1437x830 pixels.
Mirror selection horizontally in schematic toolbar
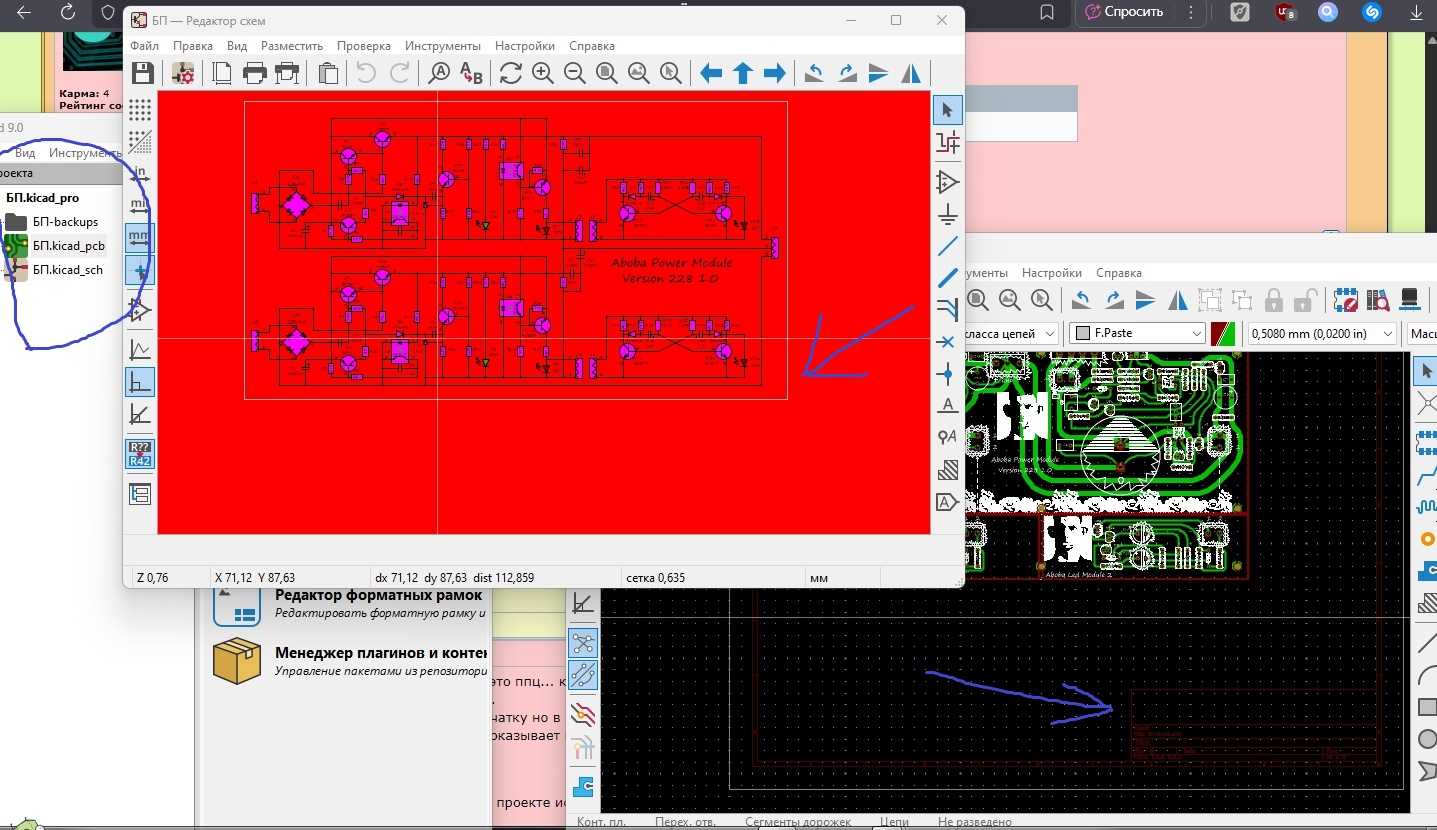tap(911, 73)
